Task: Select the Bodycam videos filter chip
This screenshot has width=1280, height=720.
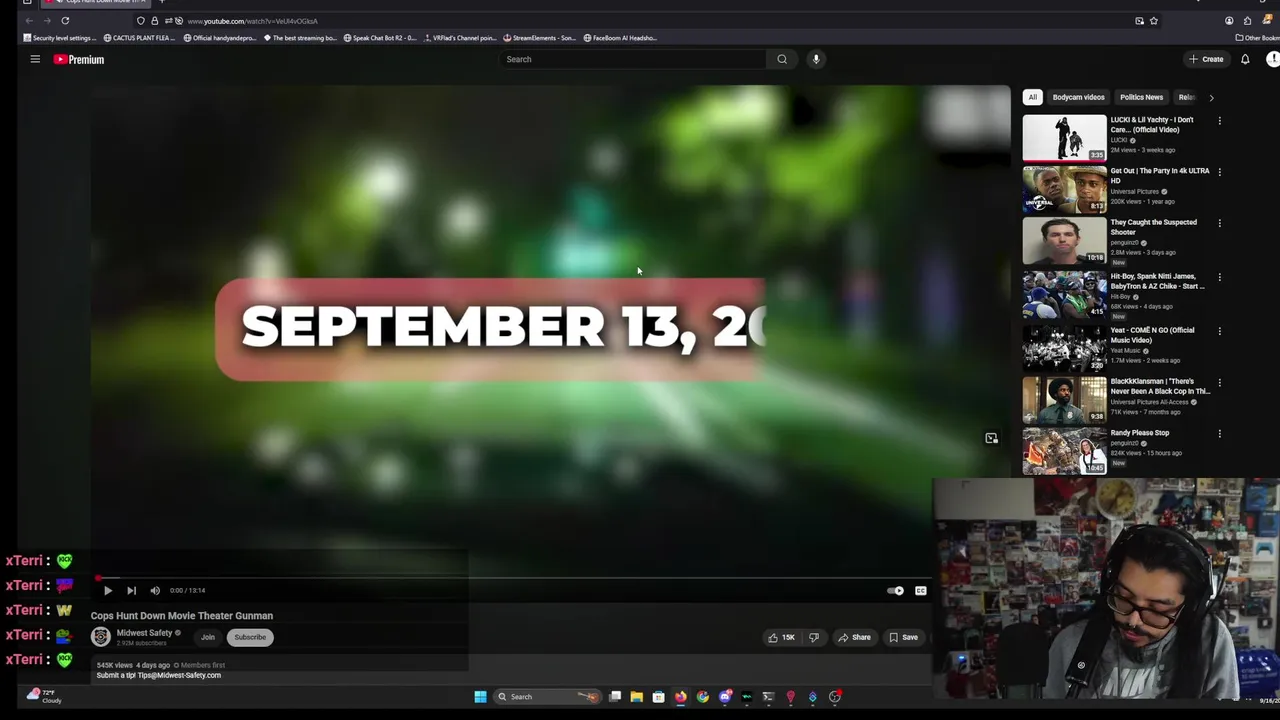Action: click(x=1078, y=97)
